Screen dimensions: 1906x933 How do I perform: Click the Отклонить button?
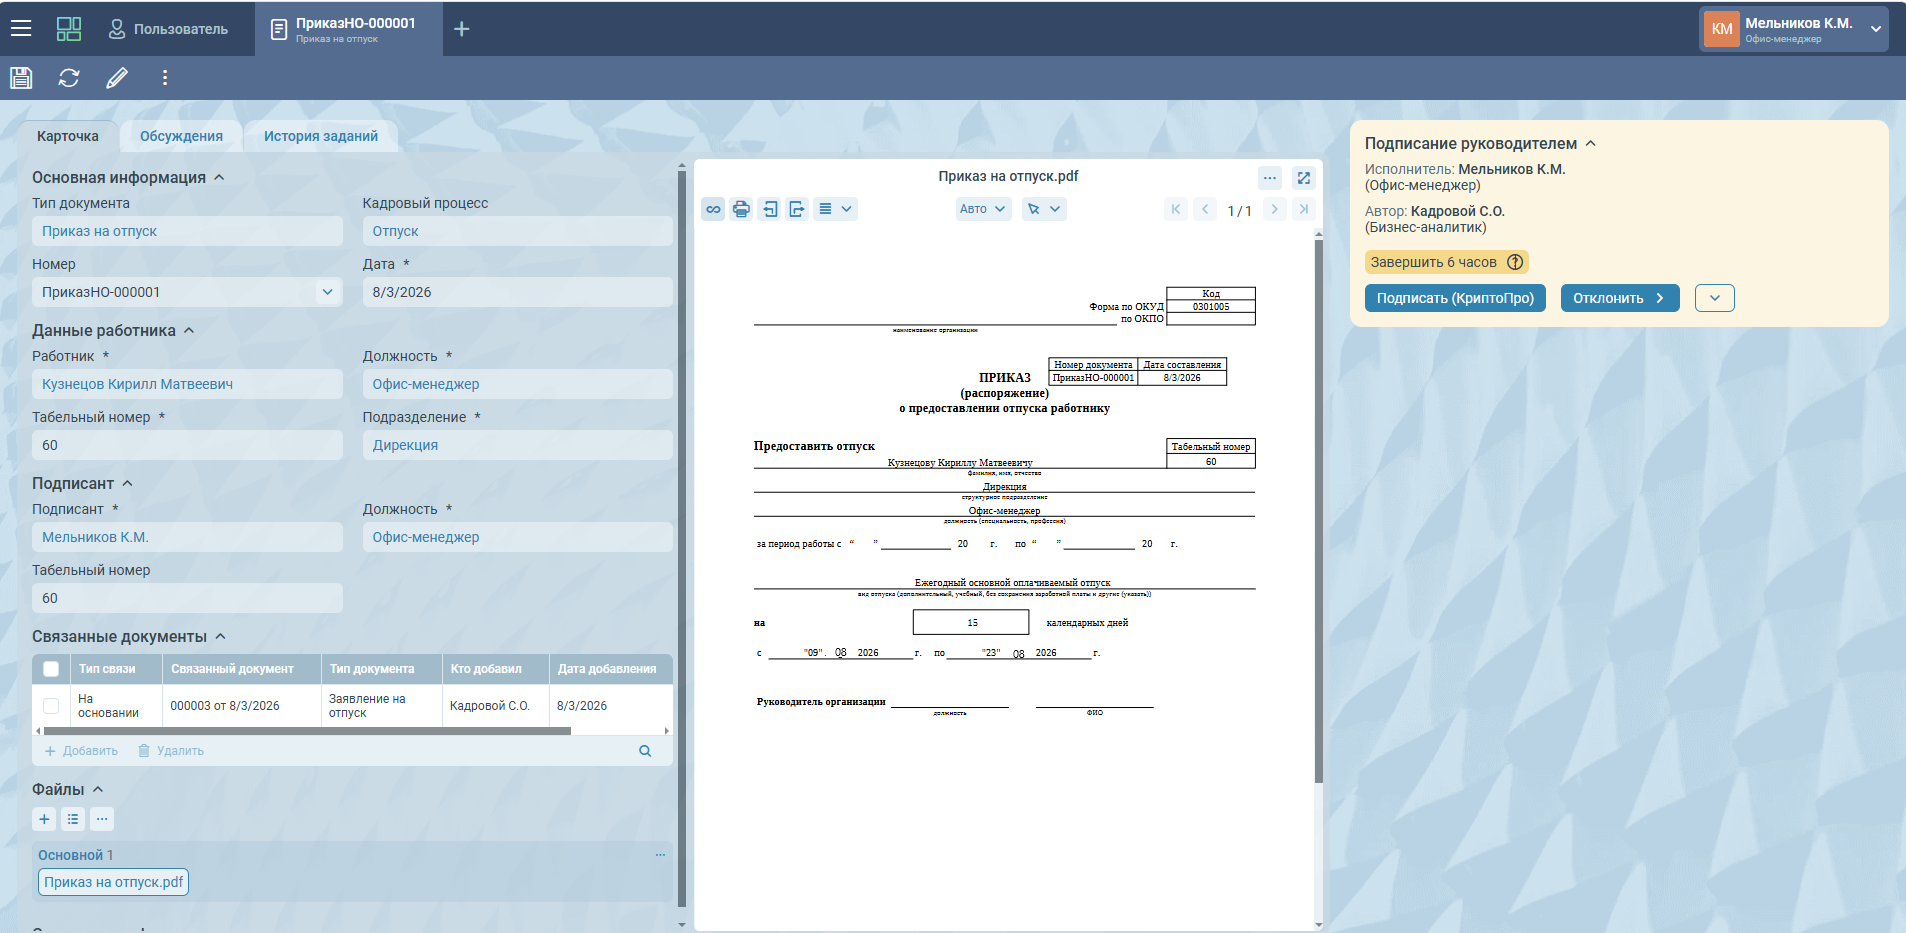point(1620,298)
